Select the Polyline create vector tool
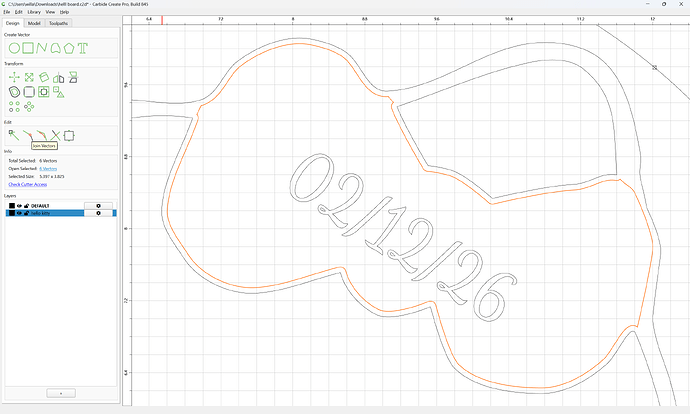690x414 pixels. coord(41,48)
